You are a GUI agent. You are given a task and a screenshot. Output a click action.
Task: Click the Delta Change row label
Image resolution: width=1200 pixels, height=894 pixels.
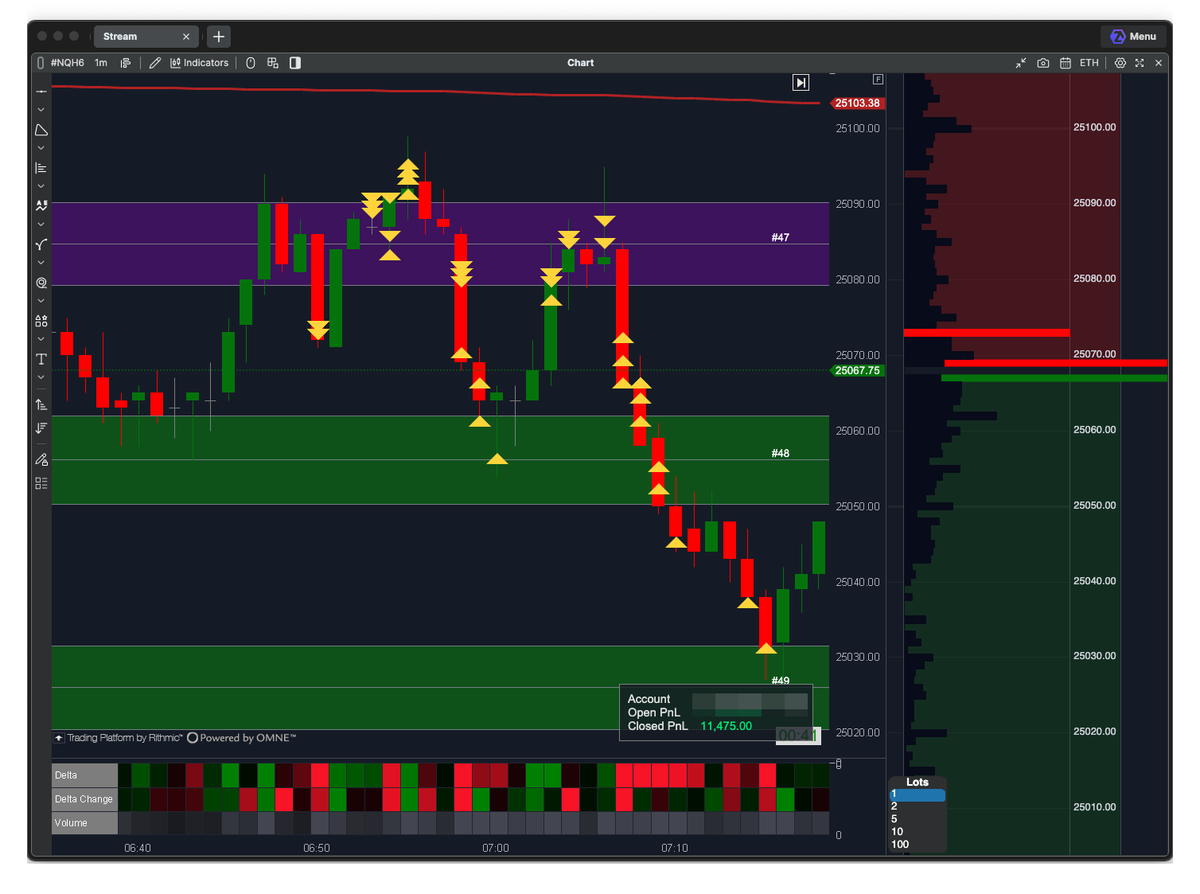pos(85,799)
